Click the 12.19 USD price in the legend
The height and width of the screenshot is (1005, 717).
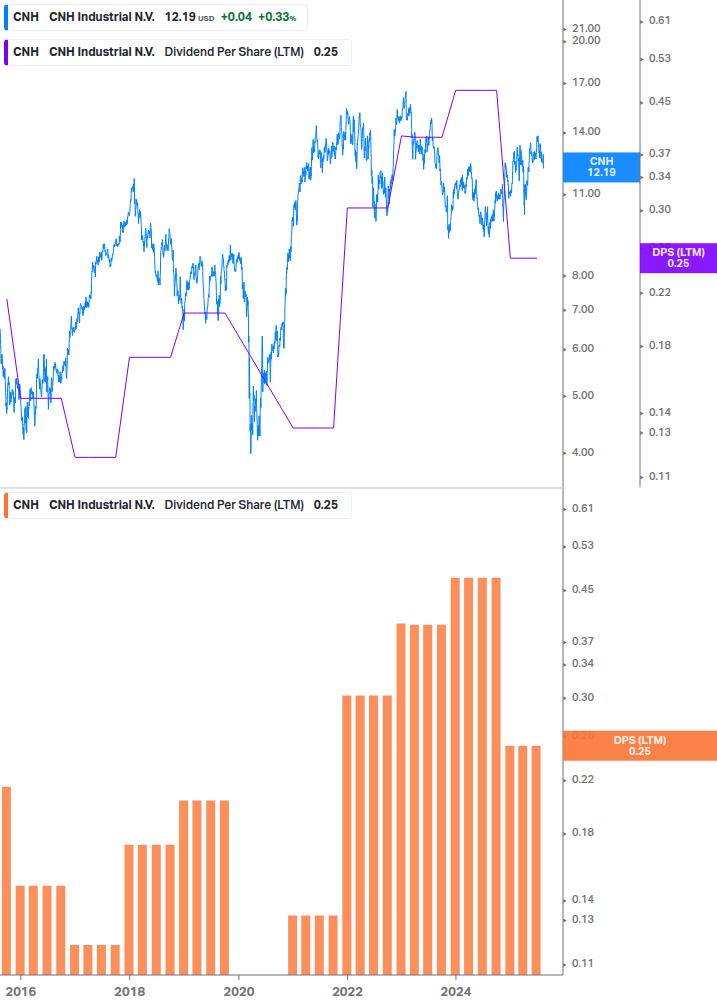click(x=189, y=17)
